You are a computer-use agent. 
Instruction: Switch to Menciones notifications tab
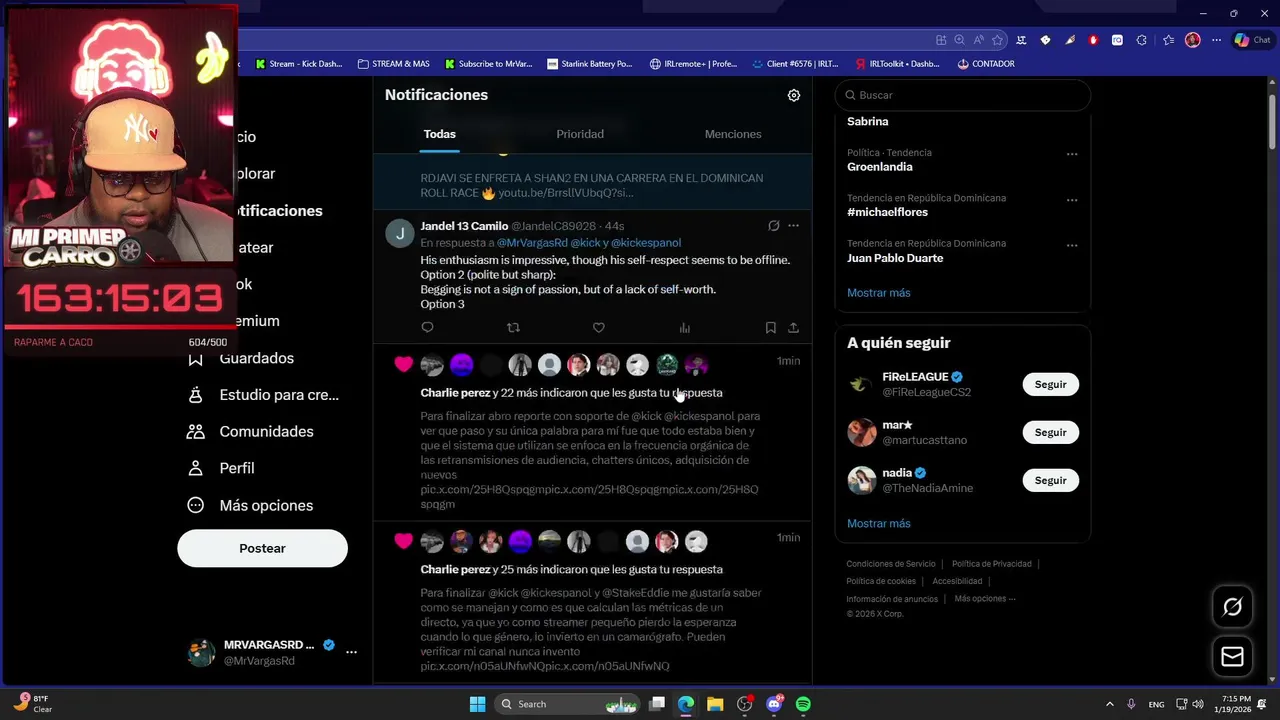click(x=733, y=134)
